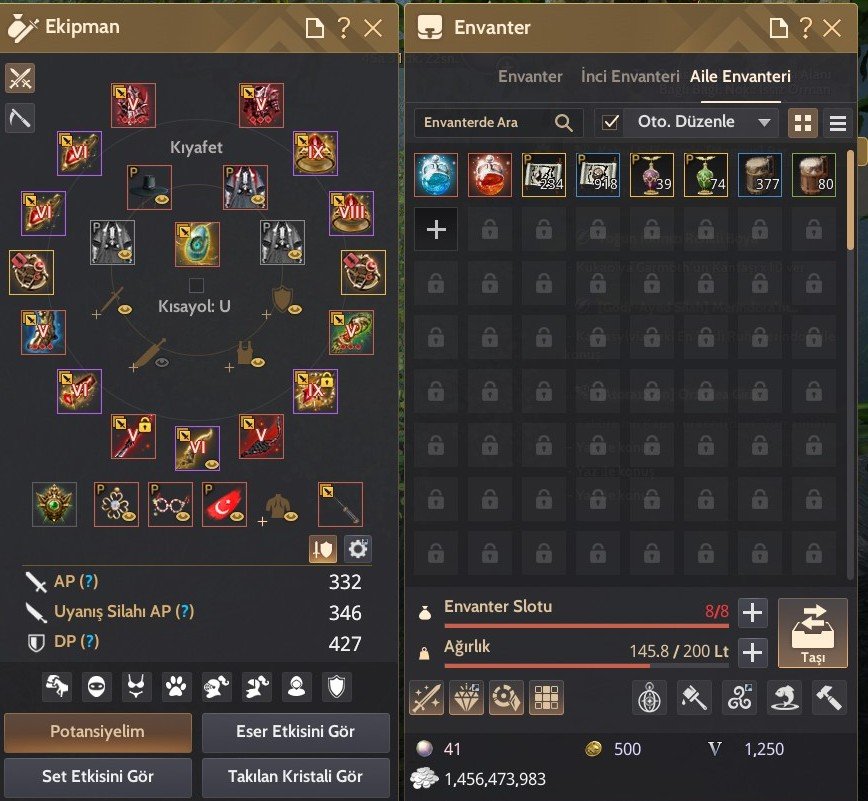This screenshot has width=868, height=801.
Task: Tick the checkbox above Kısayol: U
Action: click(x=196, y=285)
